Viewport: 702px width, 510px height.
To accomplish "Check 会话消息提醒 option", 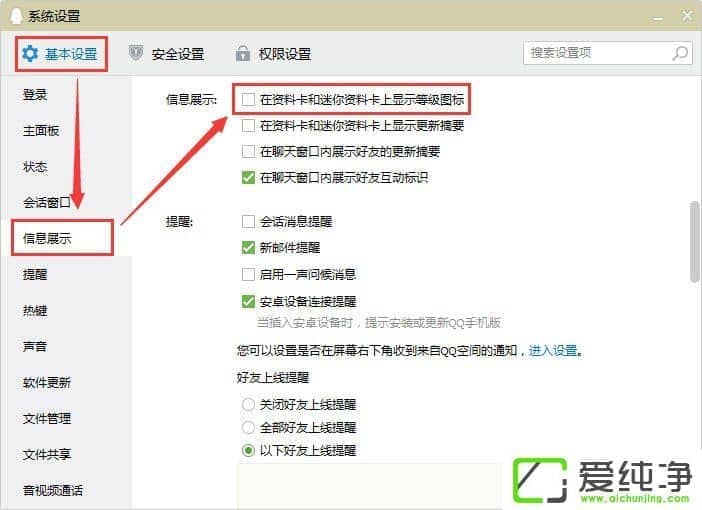I will click(x=248, y=221).
